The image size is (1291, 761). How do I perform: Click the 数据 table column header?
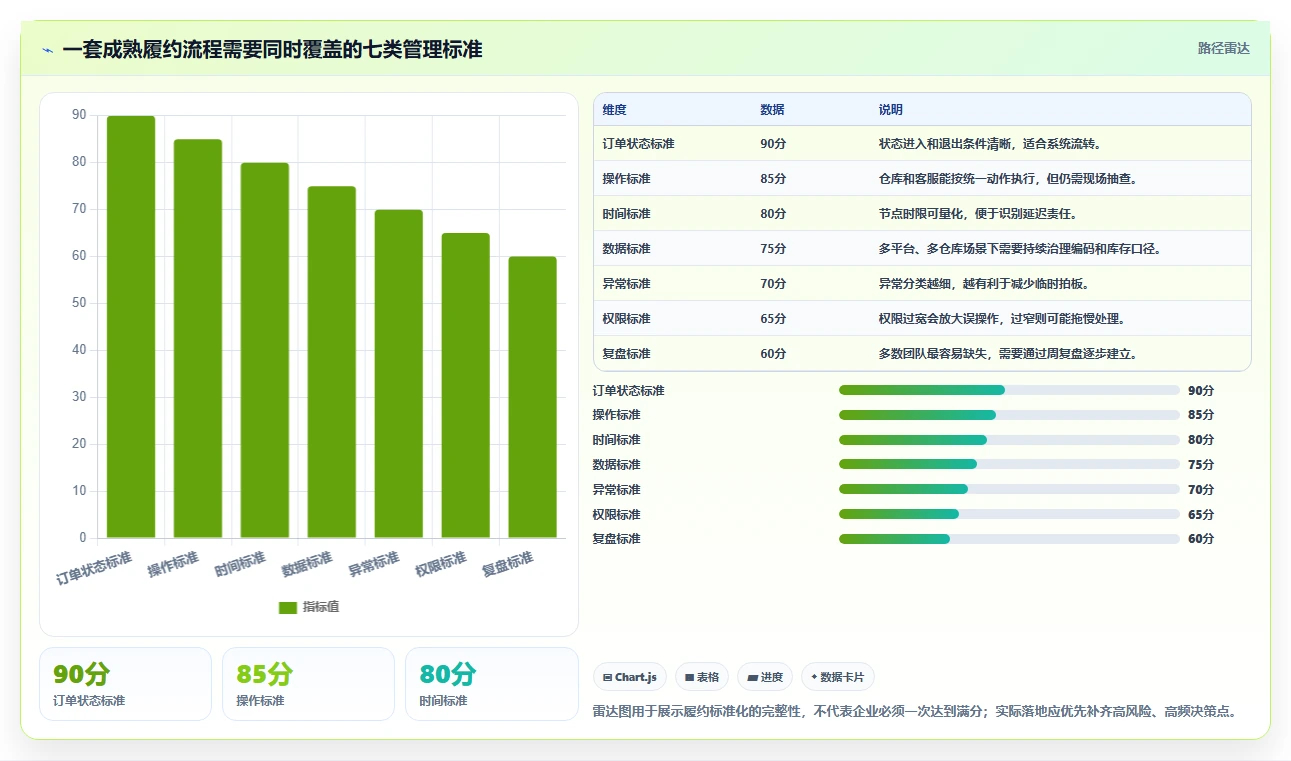(x=772, y=110)
